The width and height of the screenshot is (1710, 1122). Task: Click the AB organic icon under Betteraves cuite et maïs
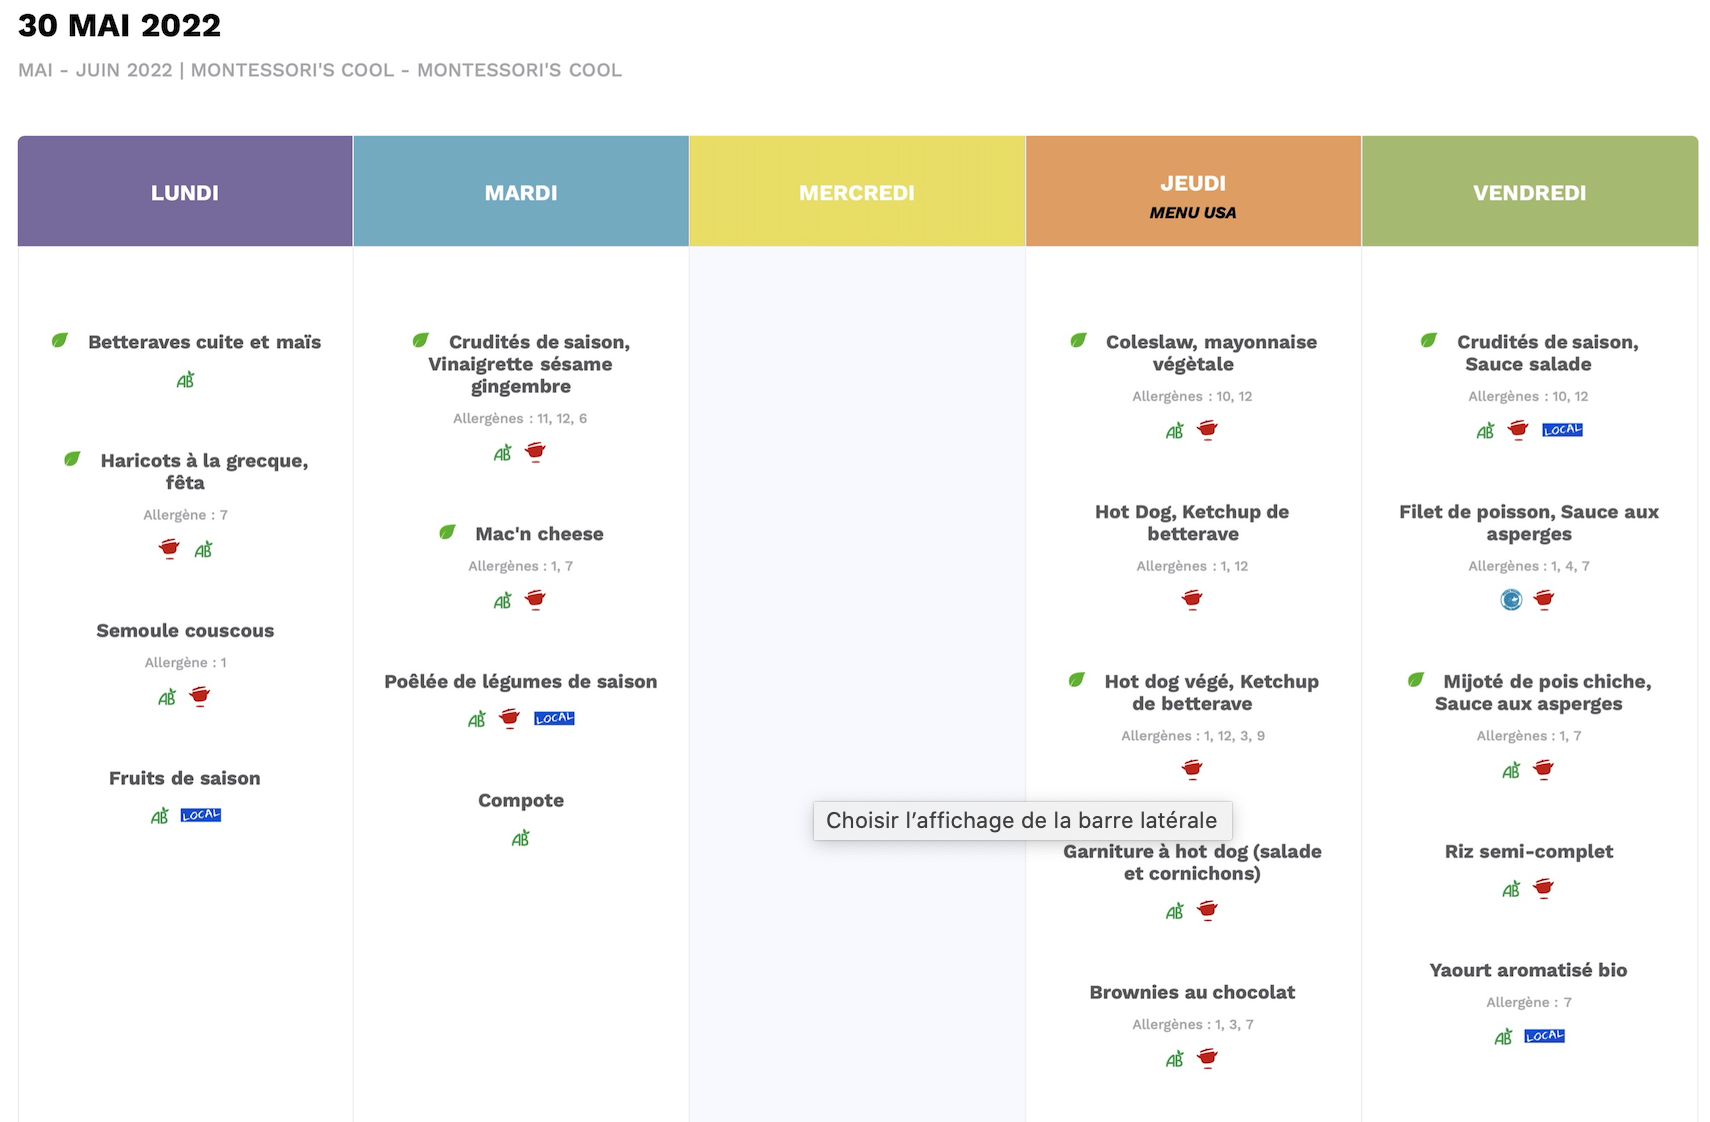[x=185, y=380]
